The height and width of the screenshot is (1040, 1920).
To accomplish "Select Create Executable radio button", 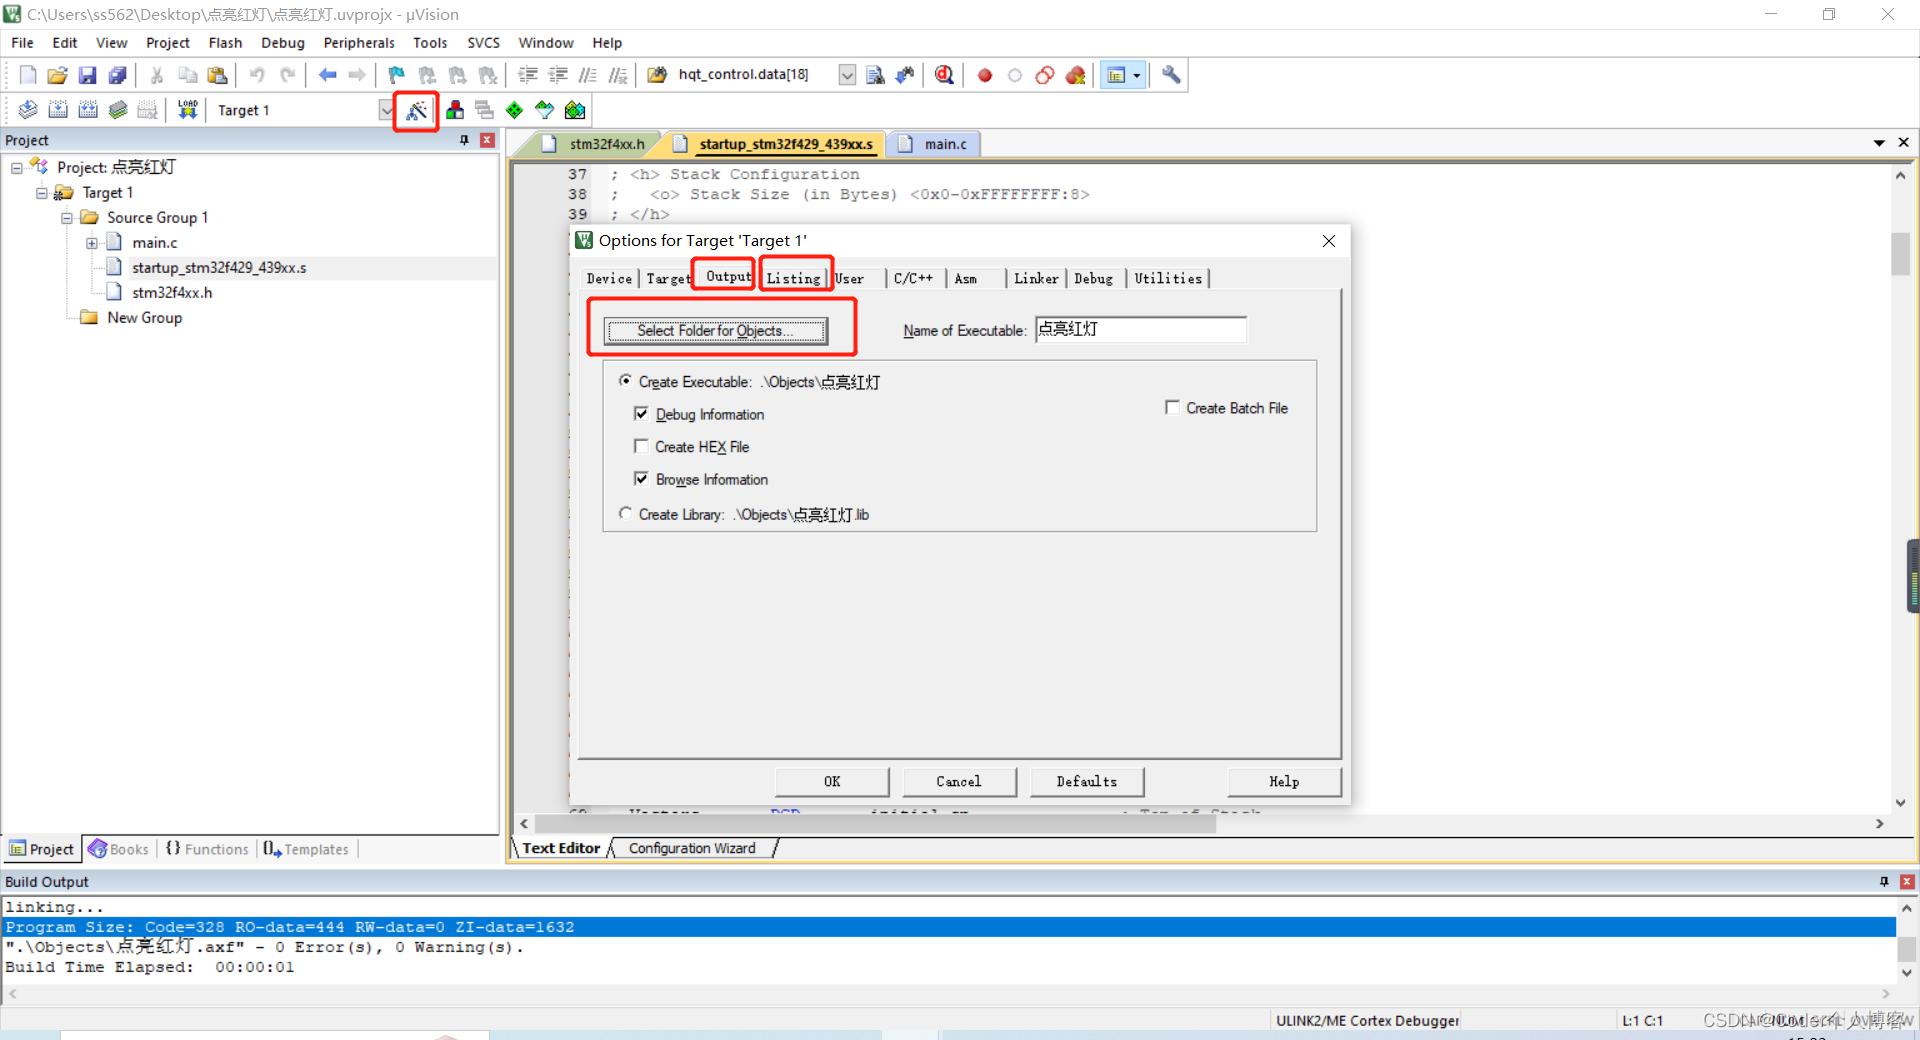I will (x=625, y=381).
